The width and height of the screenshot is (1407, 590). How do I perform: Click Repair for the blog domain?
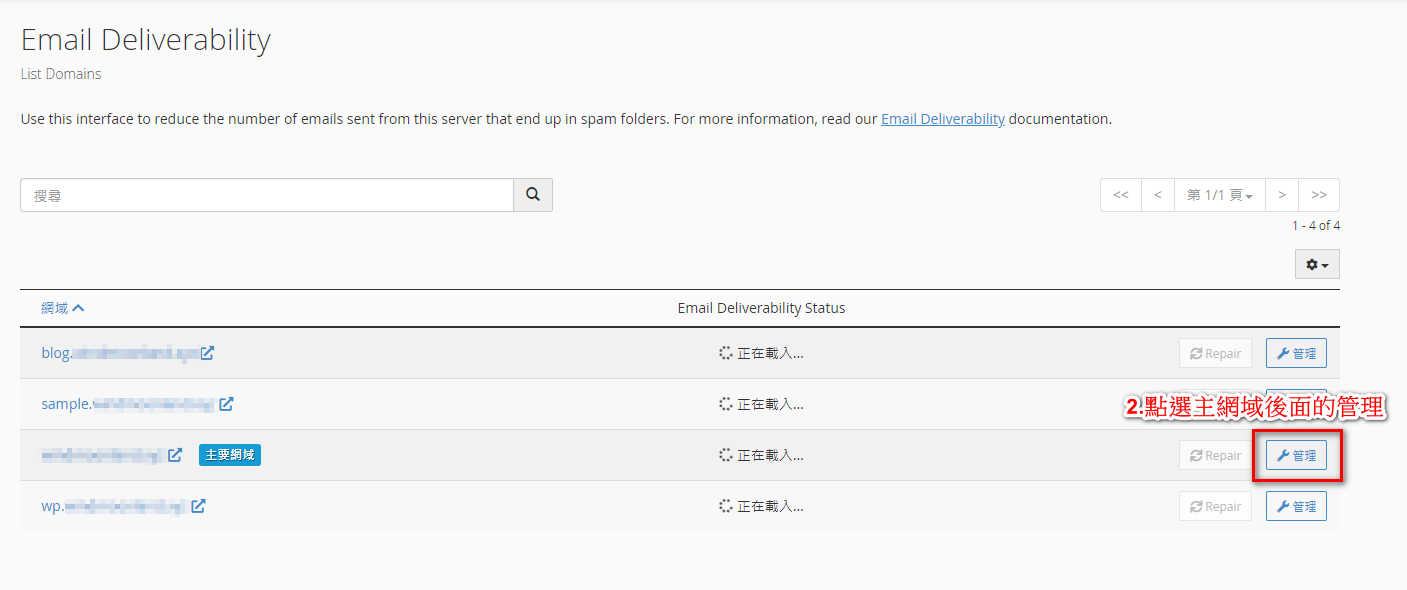click(x=1215, y=353)
